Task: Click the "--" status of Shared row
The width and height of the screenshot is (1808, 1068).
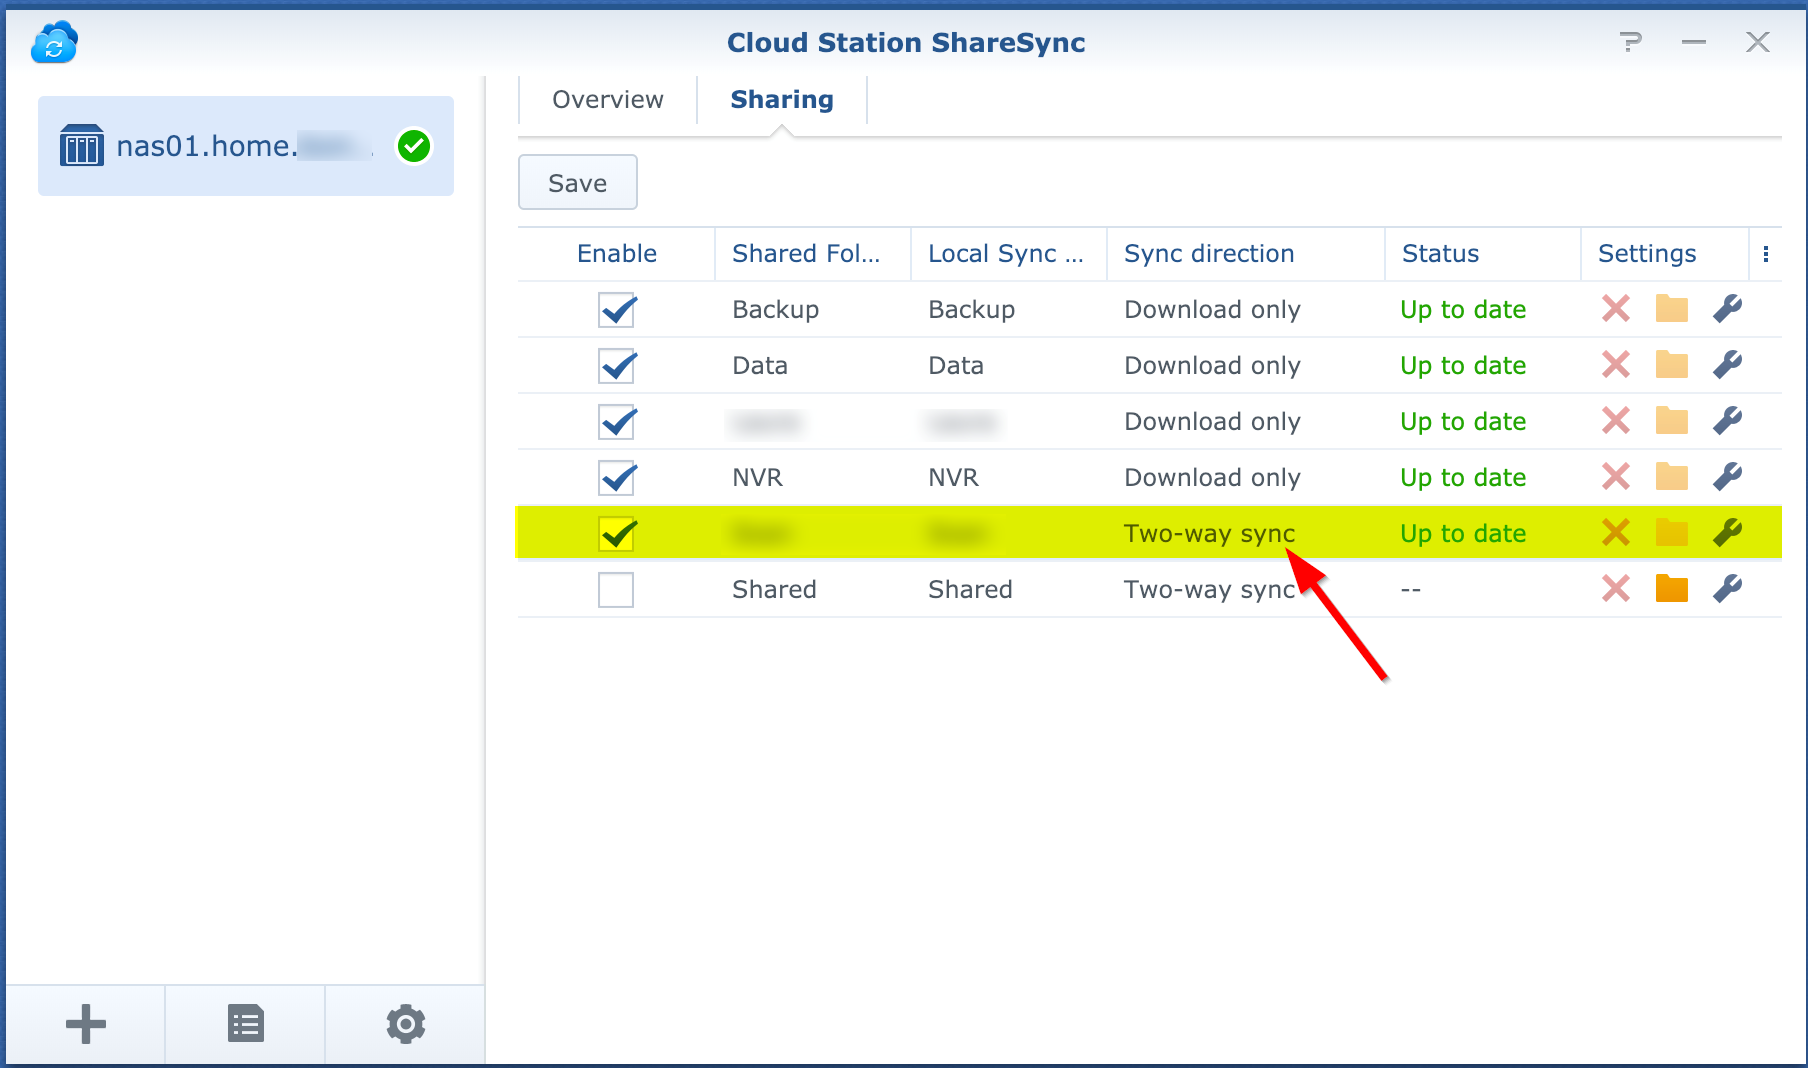Action: tap(1411, 590)
